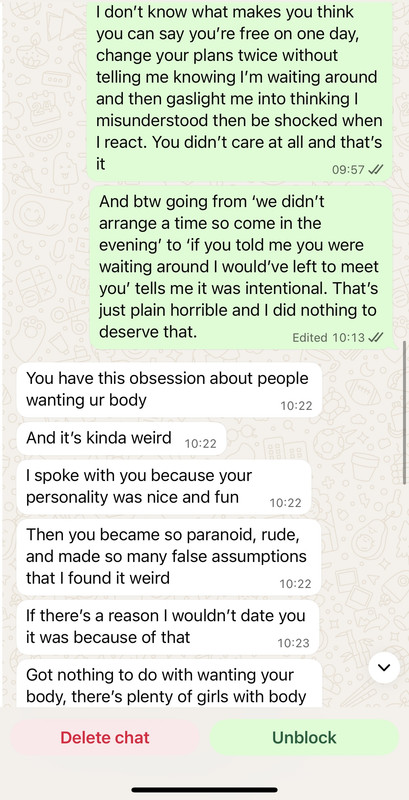Tap the iOS home indicator bar

coord(204,790)
